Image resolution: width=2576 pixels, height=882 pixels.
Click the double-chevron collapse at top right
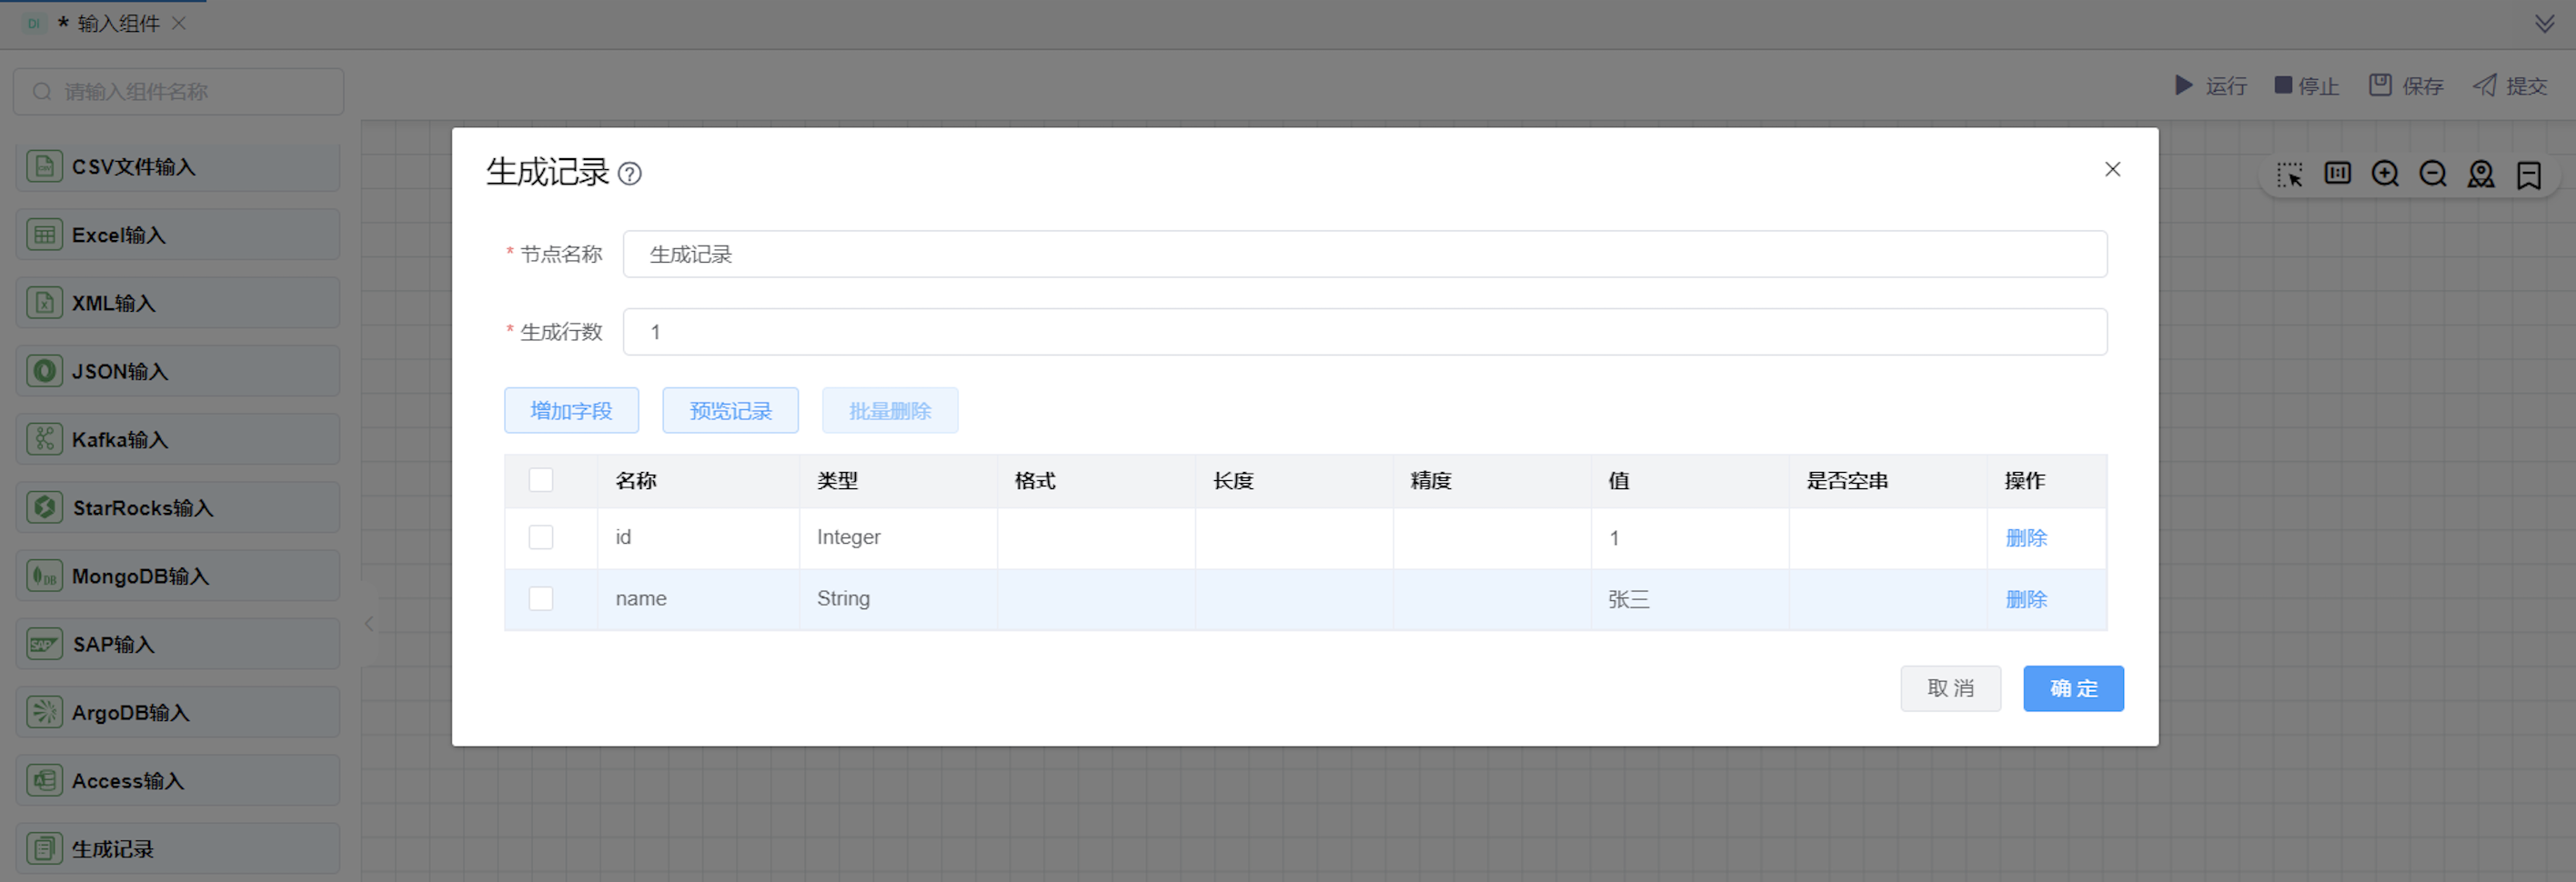[x=2545, y=24]
